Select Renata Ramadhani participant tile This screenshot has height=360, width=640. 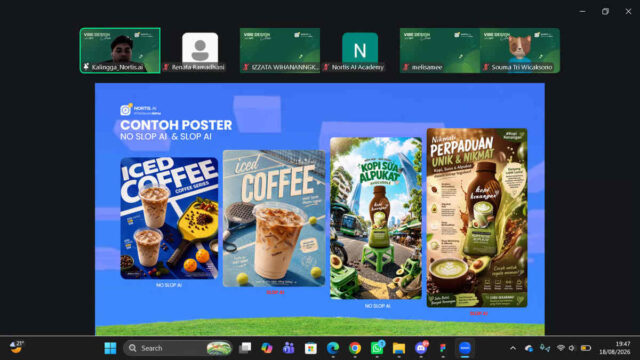point(200,51)
